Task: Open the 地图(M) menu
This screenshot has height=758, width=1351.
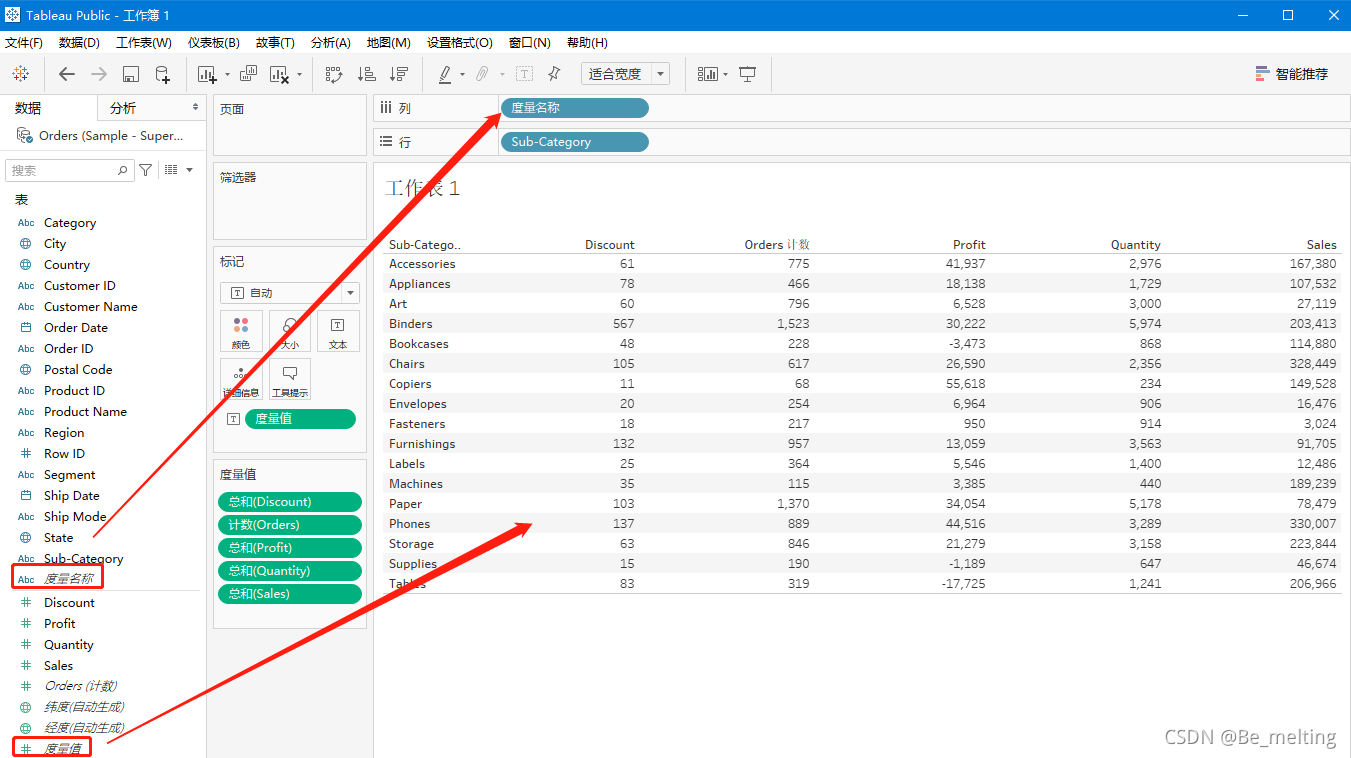Action: point(389,43)
